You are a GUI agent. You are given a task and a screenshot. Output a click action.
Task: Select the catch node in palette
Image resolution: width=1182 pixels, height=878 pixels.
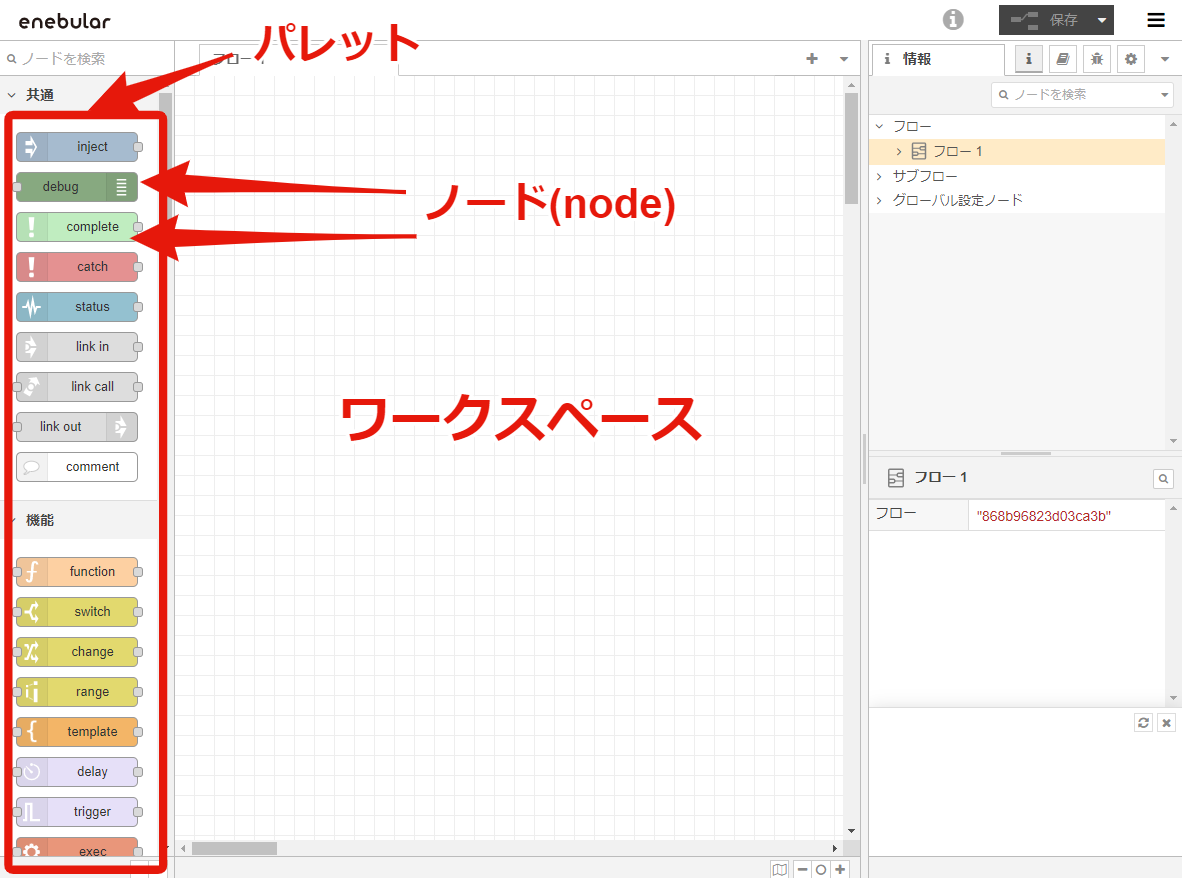click(77, 267)
